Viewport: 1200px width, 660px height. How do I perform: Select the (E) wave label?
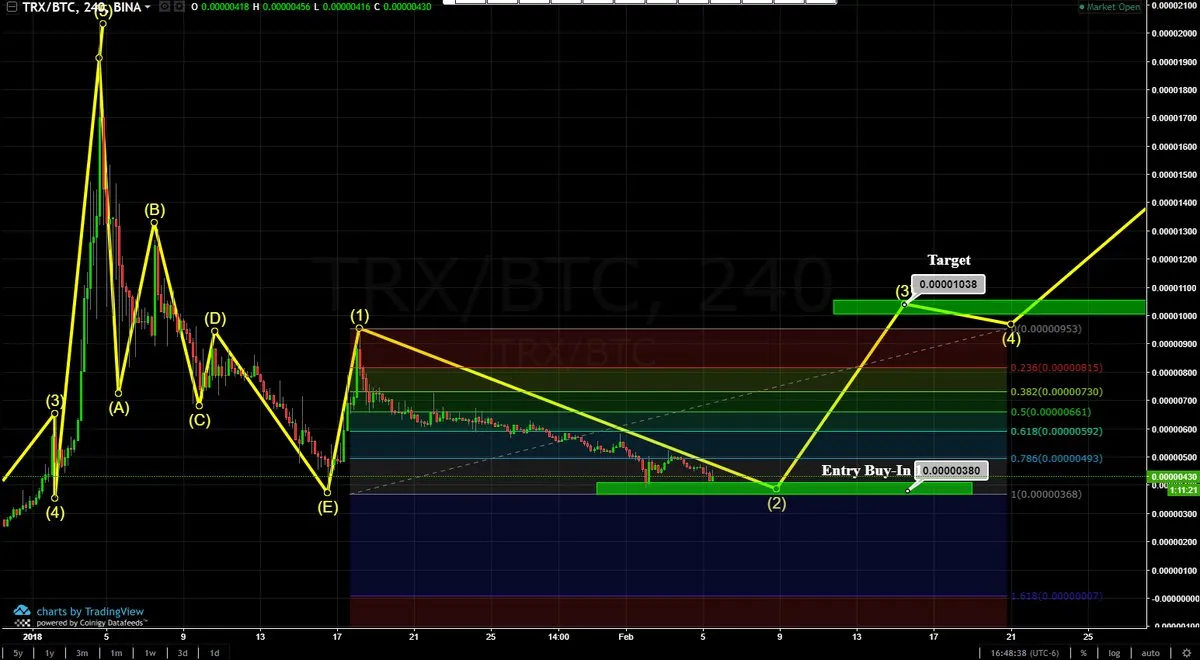[327, 507]
